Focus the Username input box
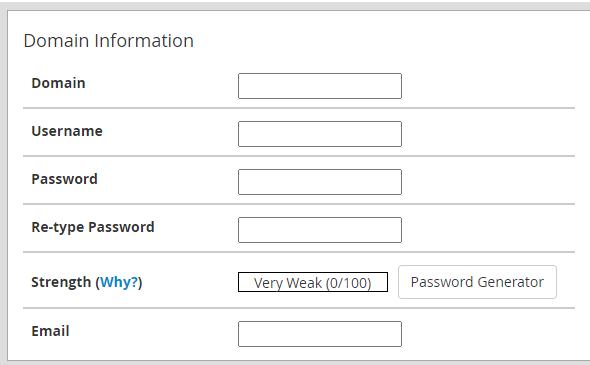 [320, 134]
